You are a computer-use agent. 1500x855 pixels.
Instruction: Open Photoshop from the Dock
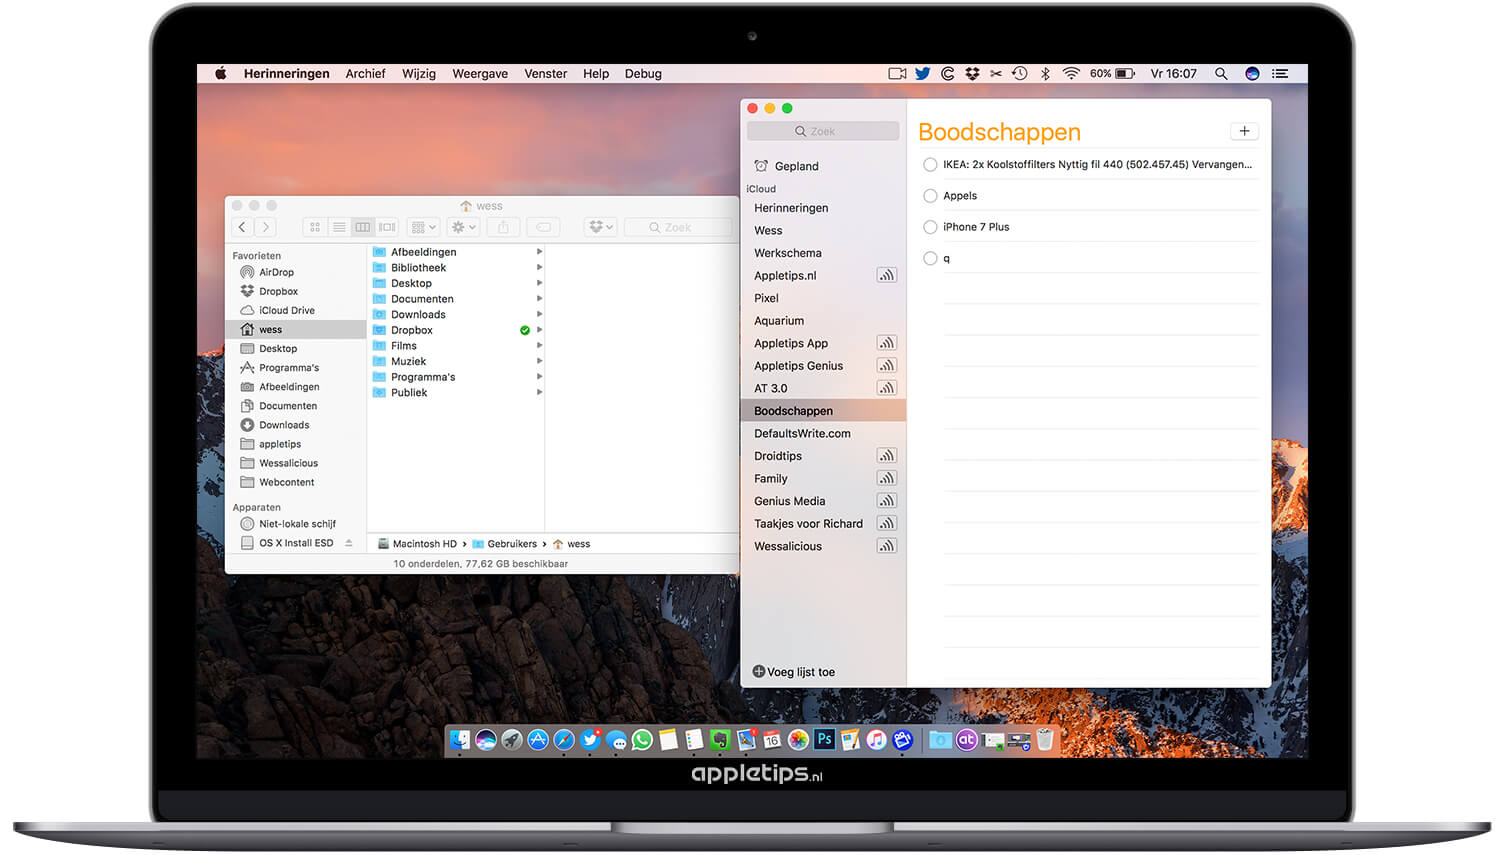824,739
